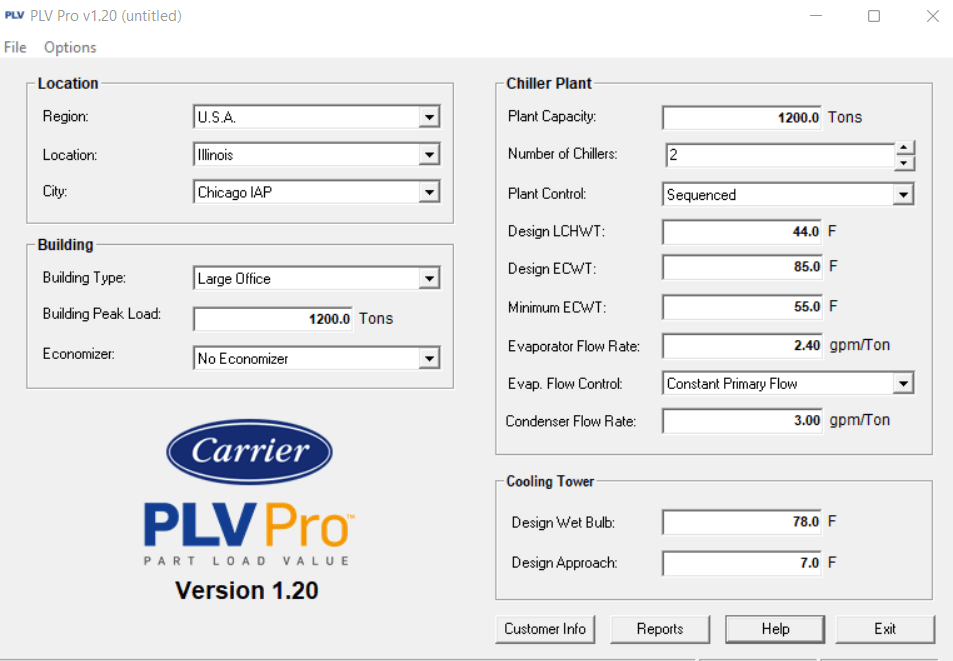
Task: Click inside the Plant Capacity field
Action: [740, 117]
